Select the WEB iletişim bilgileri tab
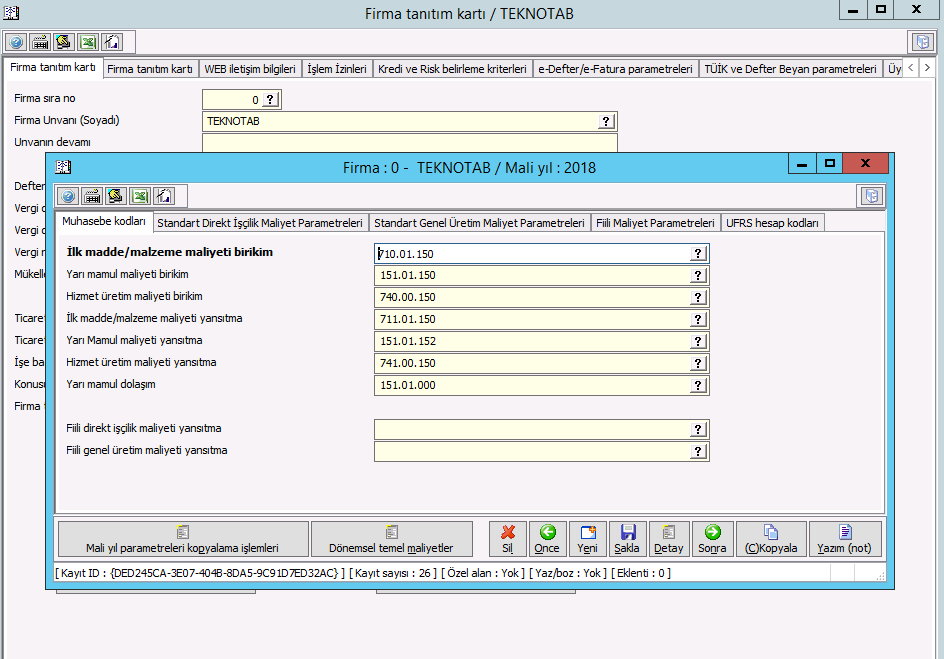The height and width of the screenshot is (659, 944). tap(250, 69)
